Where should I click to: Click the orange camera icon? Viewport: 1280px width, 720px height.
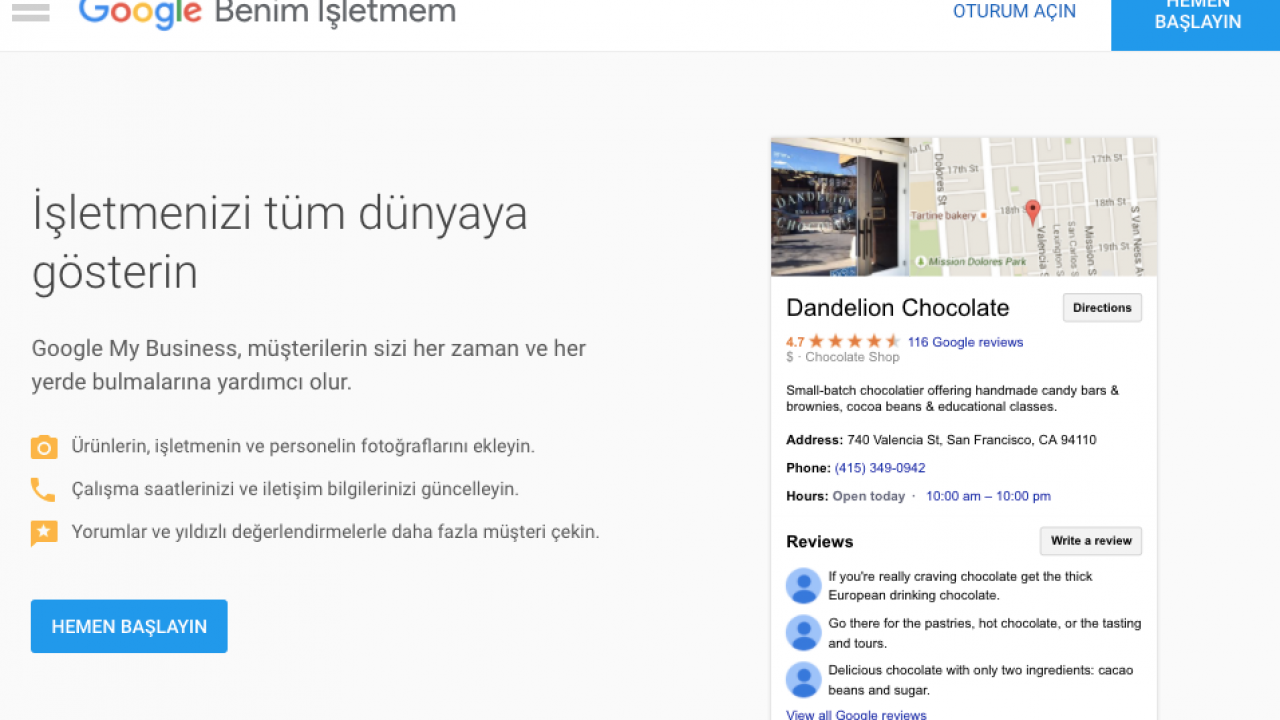click(x=44, y=447)
